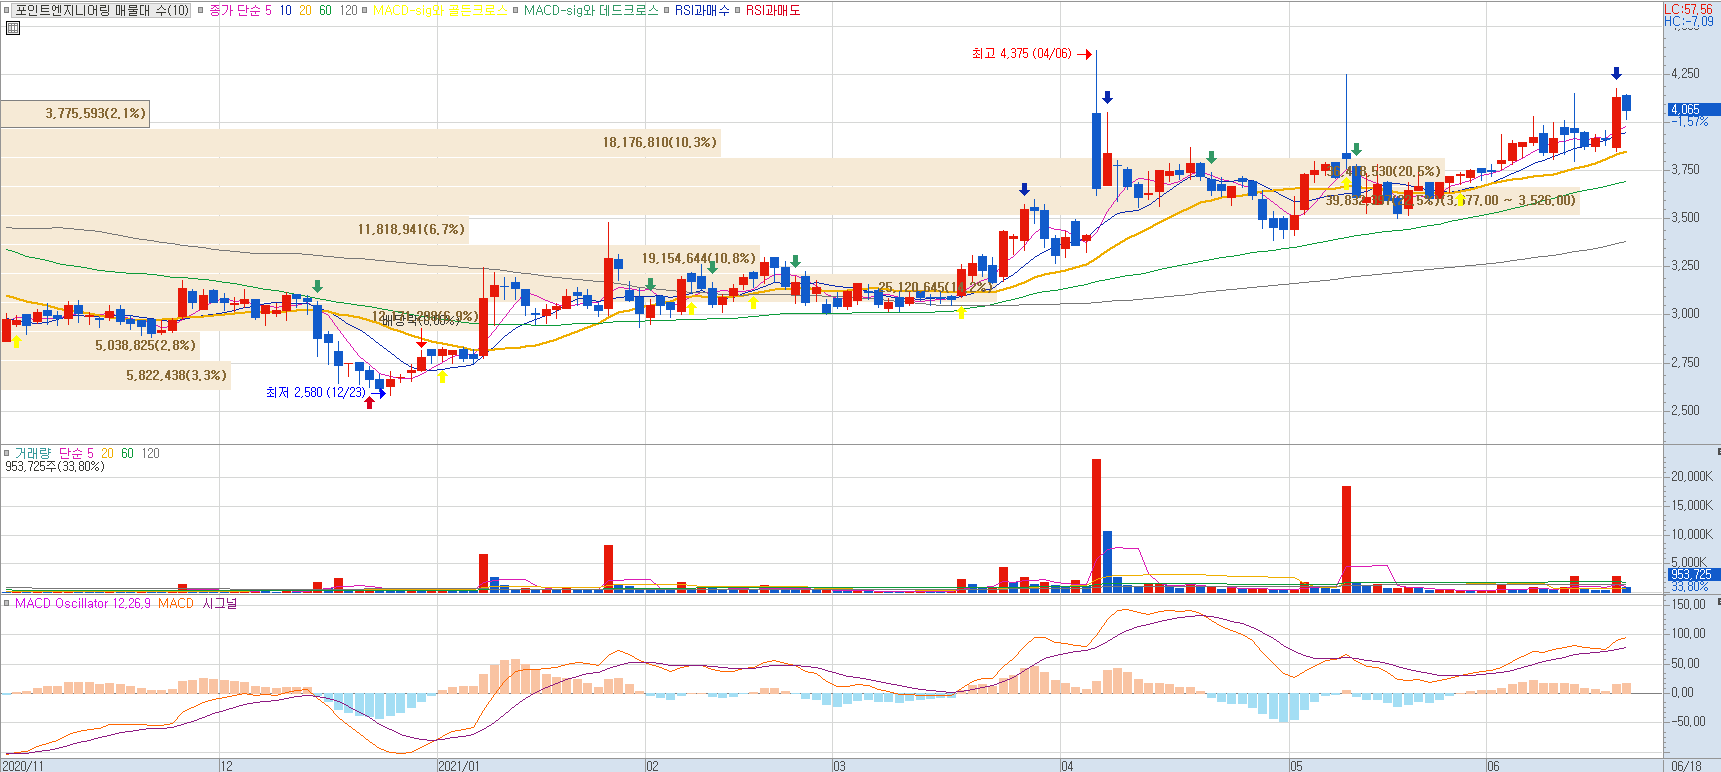
Task: Click the 거래량 volume label
Action: (x=33, y=454)
